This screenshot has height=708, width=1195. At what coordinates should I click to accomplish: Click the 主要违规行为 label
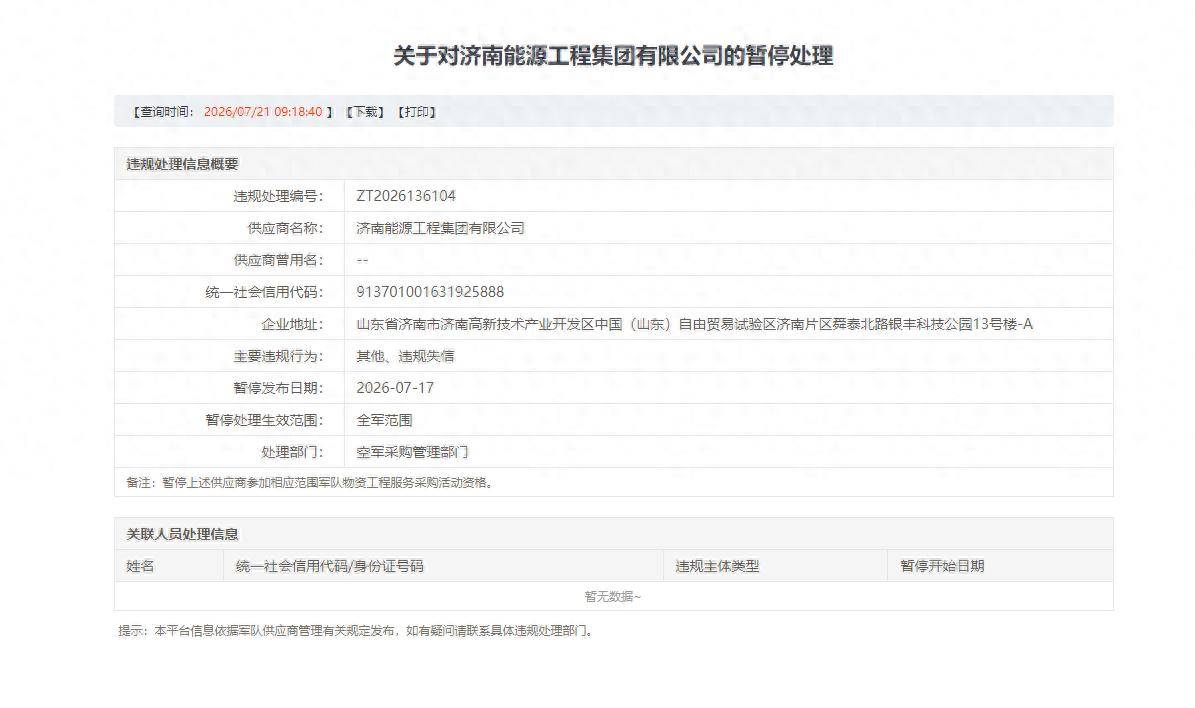[278, 356]
